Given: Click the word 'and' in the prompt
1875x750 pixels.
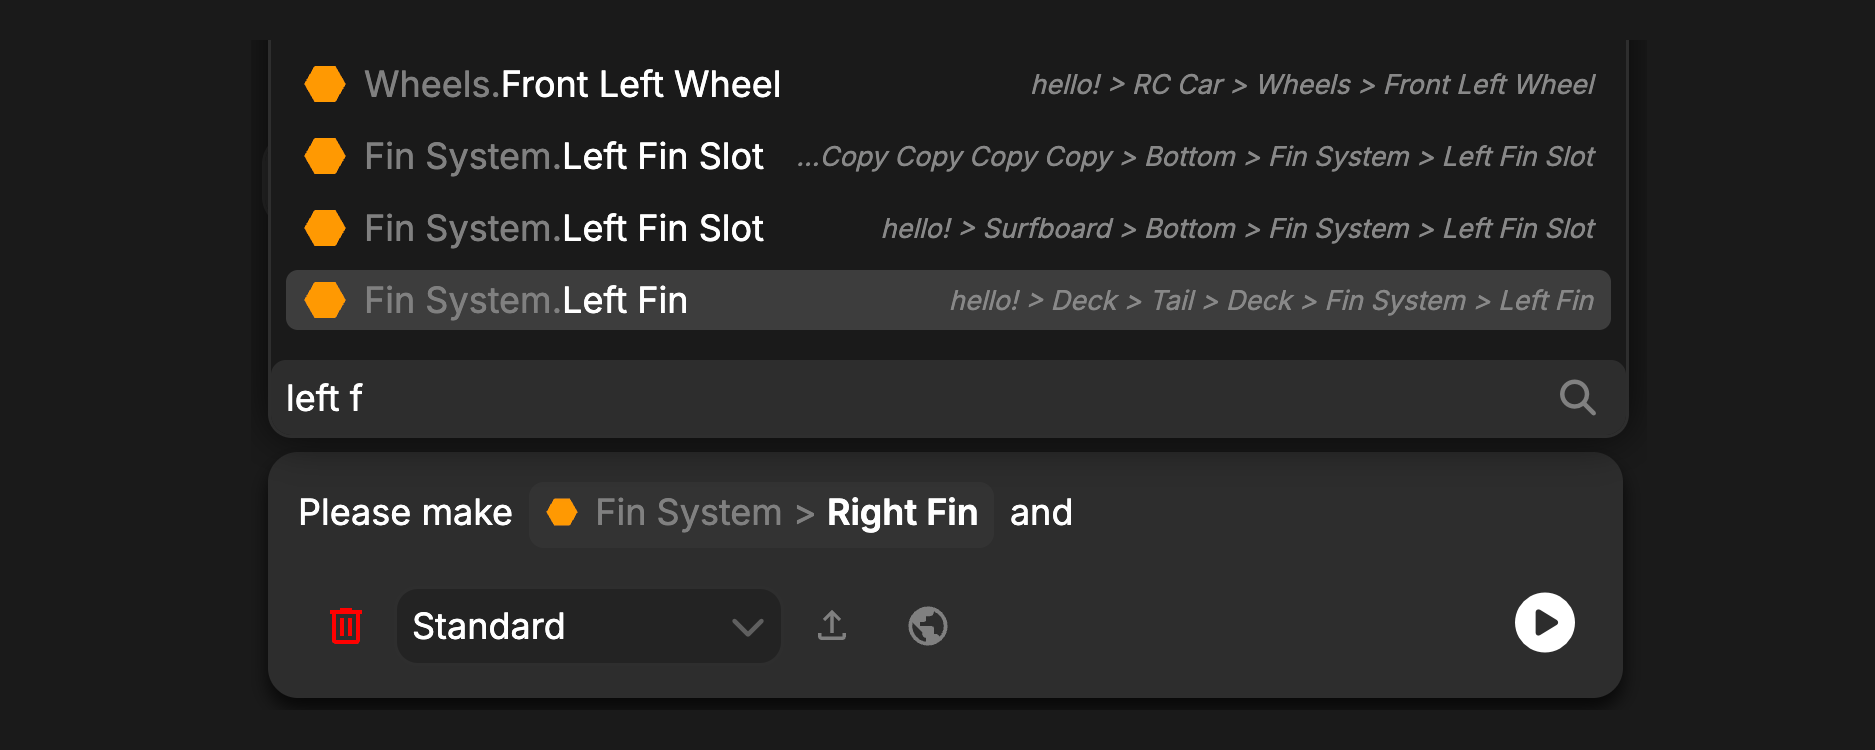Looking at the screenshot, I should pyautogui.click(x=1041, y=513).
